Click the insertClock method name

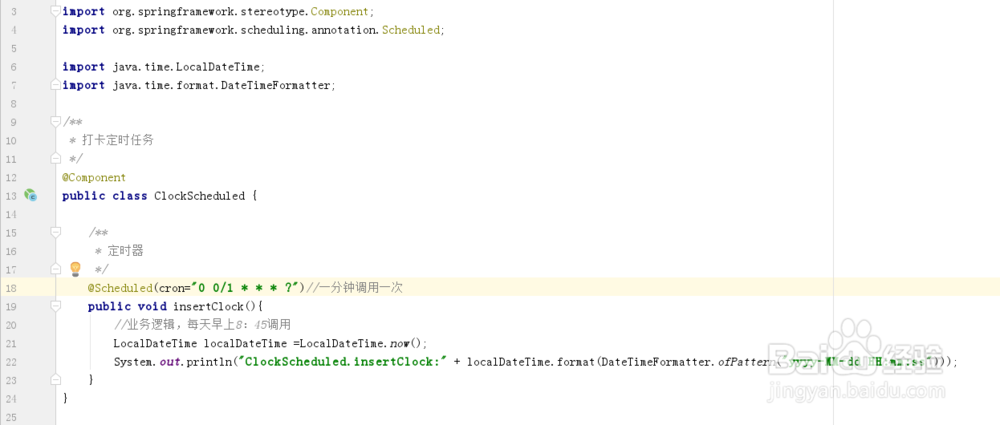click(x=209, y=306)
